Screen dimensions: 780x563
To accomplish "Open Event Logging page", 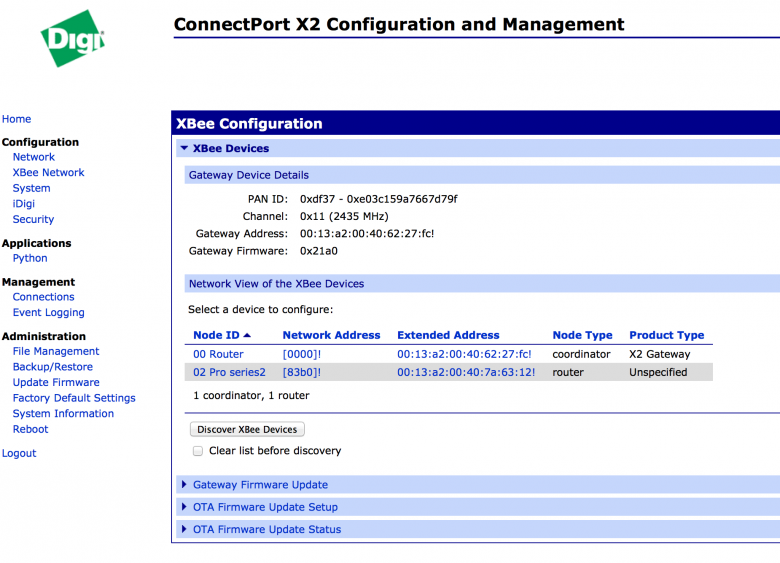I will tap(49, 312).
